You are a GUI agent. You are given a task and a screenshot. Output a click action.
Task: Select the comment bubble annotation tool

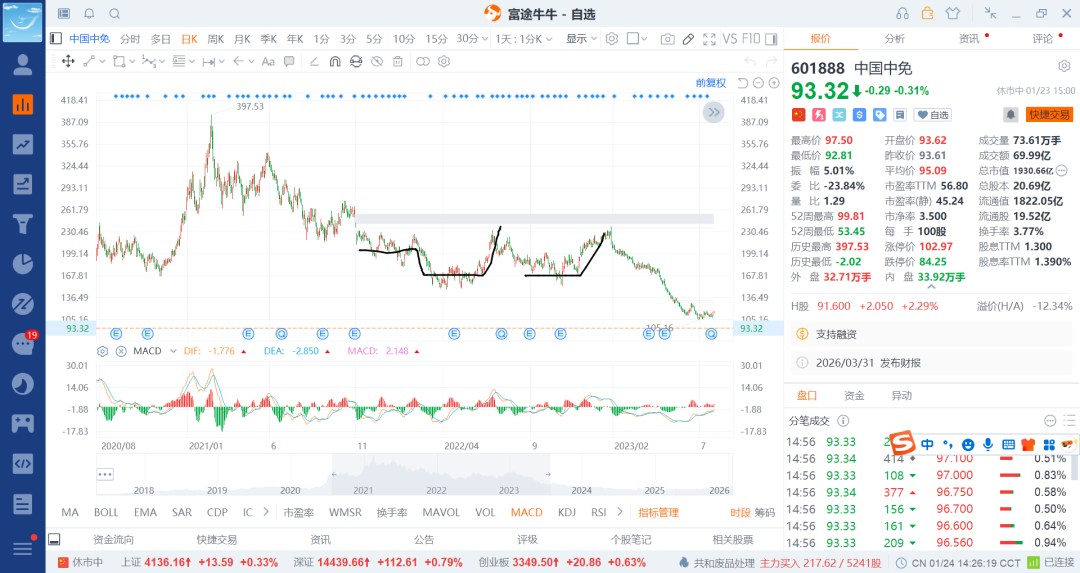click(x=289, y=61)
